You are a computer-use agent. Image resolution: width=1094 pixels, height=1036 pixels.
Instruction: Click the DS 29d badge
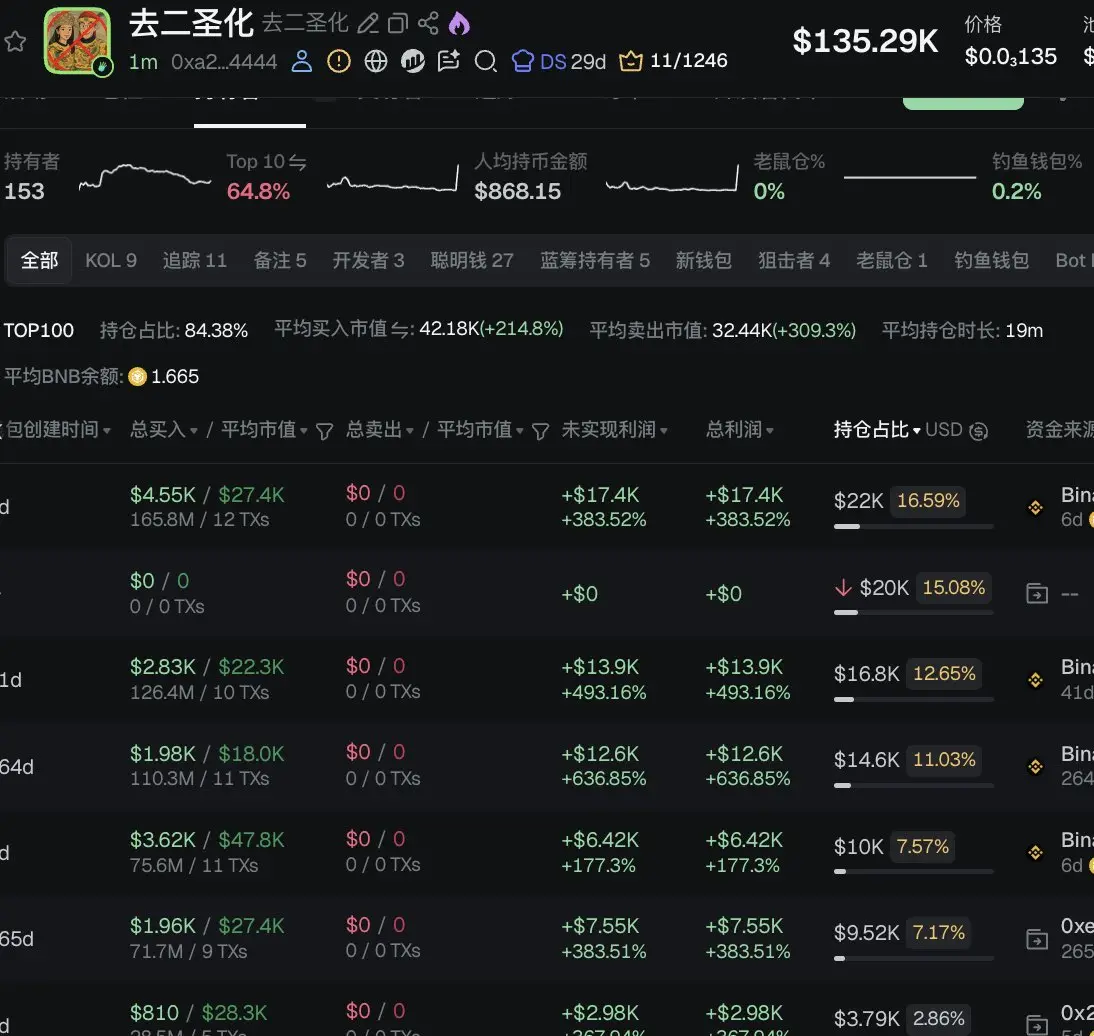click(x=559, y=61)
